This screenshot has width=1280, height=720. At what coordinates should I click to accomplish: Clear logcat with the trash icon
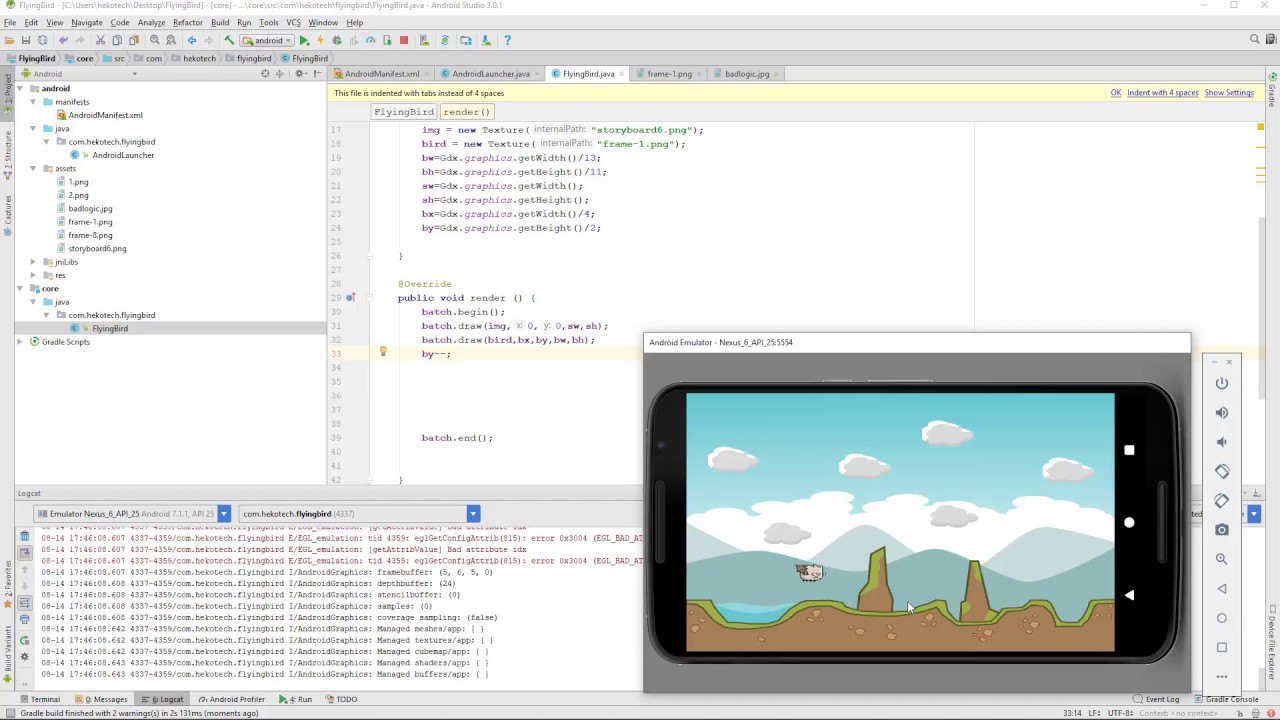(25, 537)
